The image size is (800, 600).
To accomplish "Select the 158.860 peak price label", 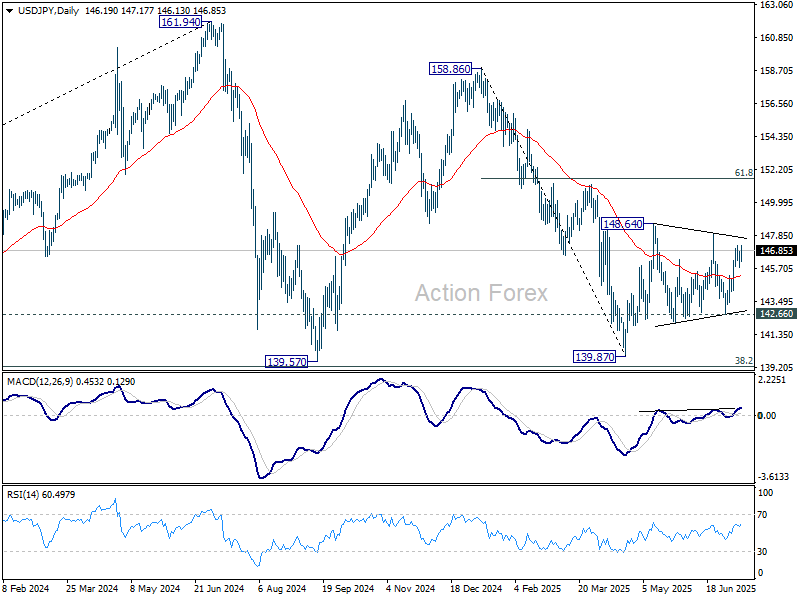I will [451, 69].
